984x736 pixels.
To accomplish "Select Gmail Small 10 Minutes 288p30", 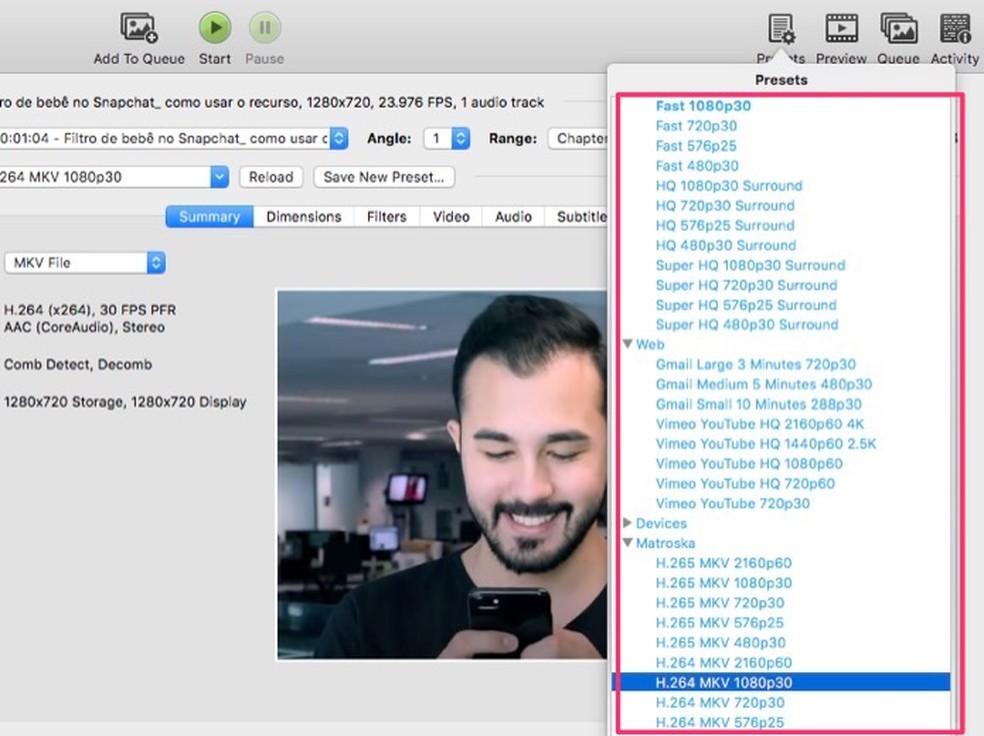I will tap(759, 405).
